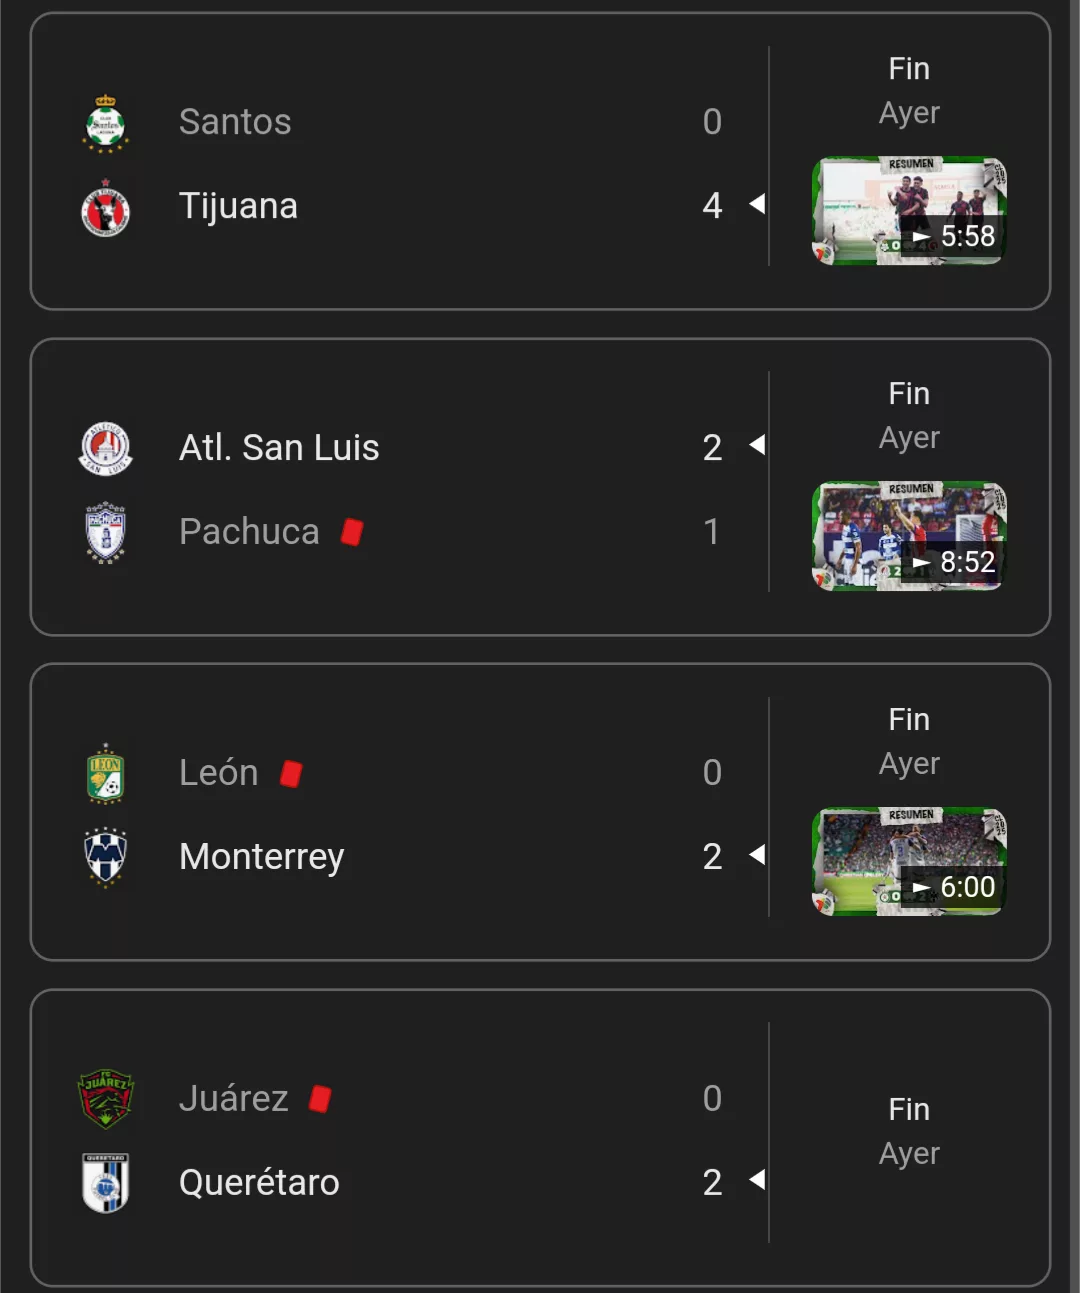Image resolution: width=1080 pixels, height=1293 pixels.
Task: Open the Tijuana team name link
Action: [238, 206]
